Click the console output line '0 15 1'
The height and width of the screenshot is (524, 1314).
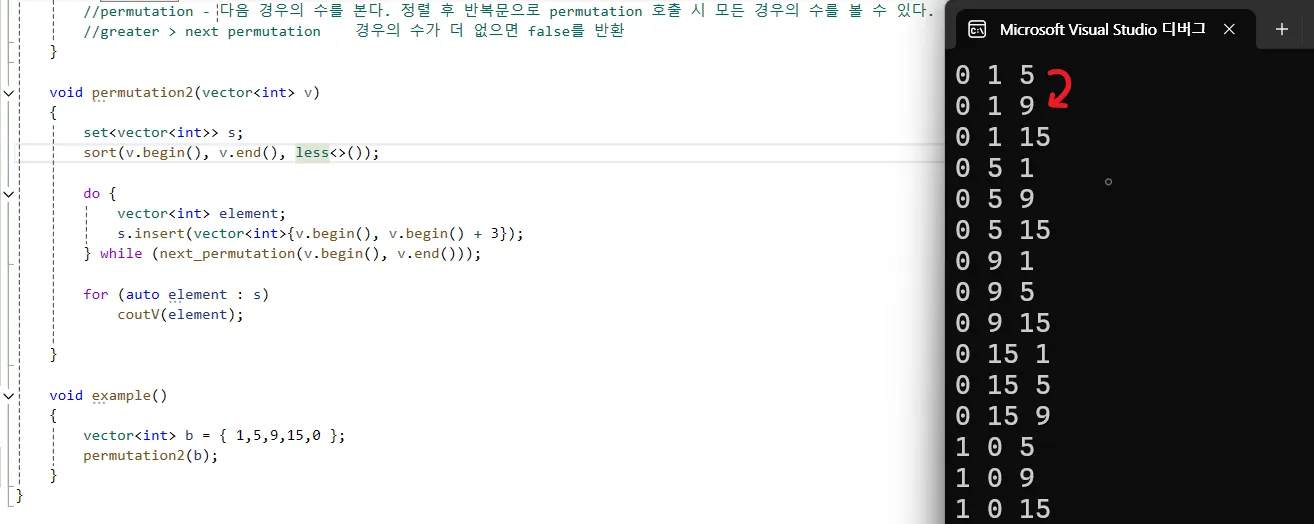point(1003,354)
